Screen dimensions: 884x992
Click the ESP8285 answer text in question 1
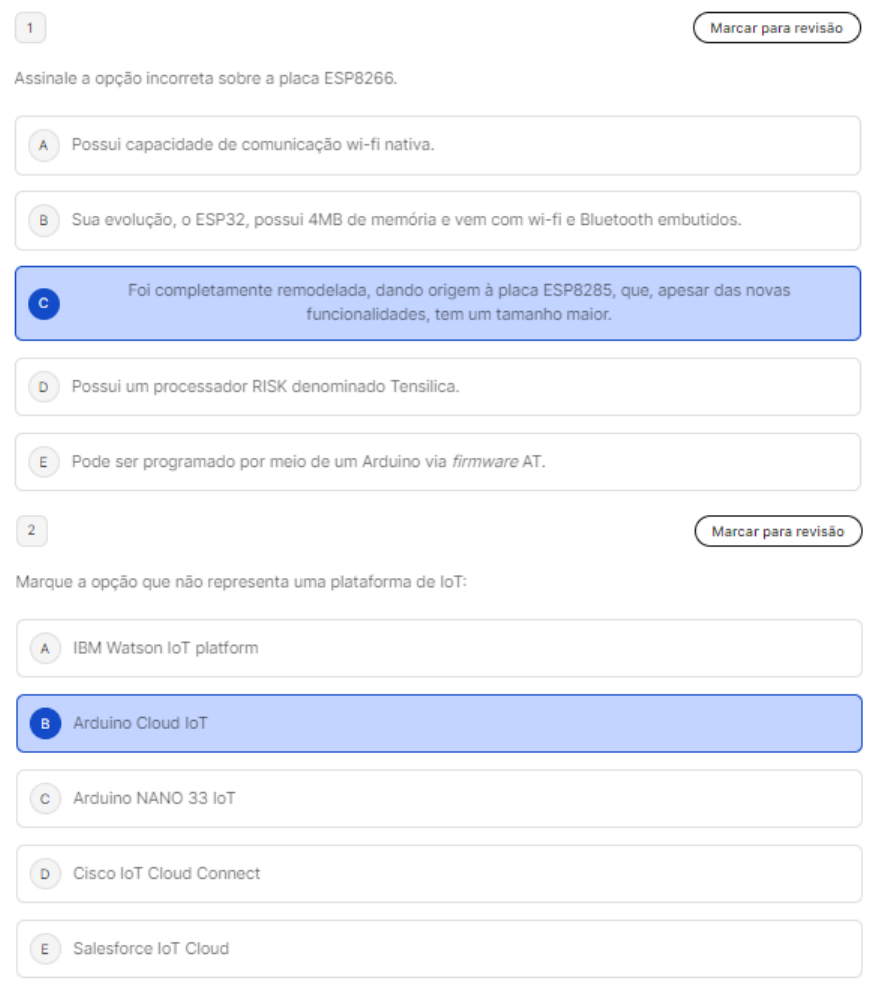(459, 302)
